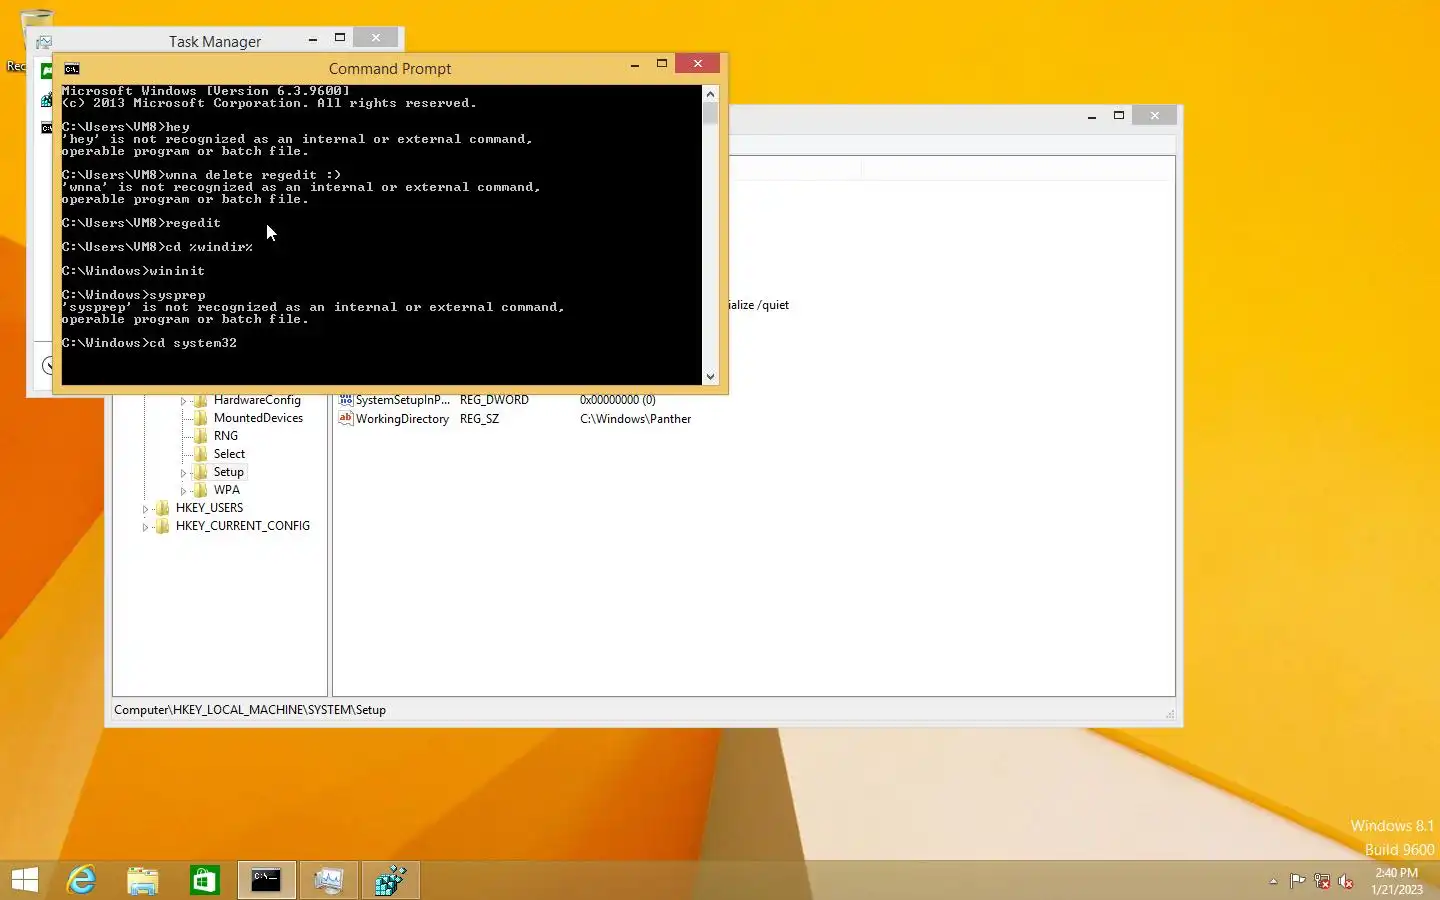Launch Internet Explorer from taskbar
This screenshot has width=1440, height=900.
(x=81, y=880)
